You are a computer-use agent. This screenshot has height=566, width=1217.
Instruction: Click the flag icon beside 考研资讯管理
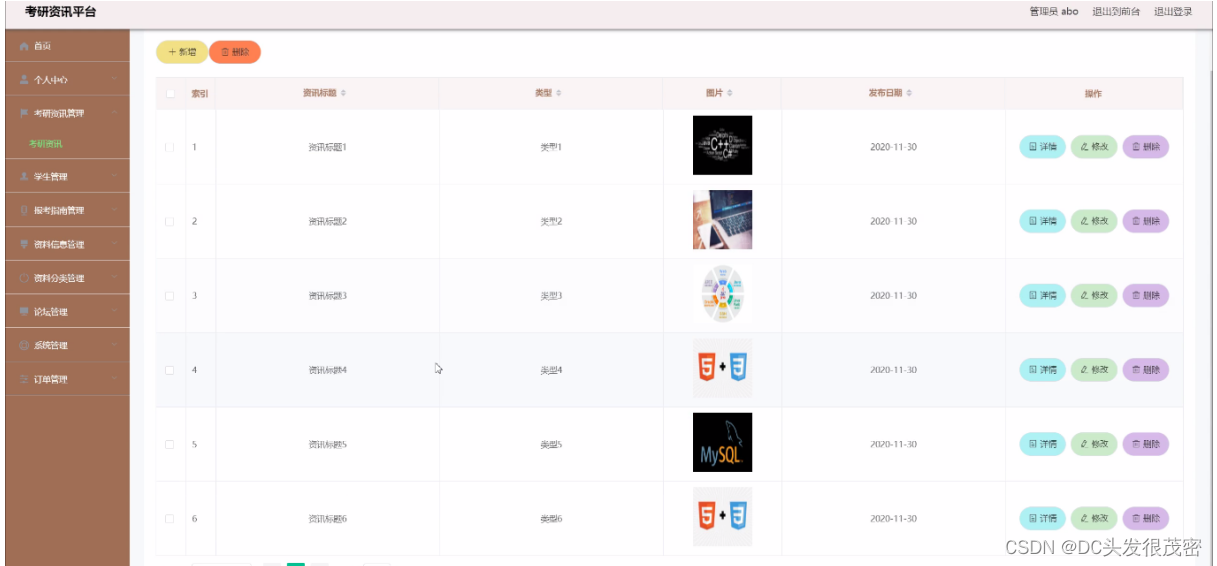point(24,113)
